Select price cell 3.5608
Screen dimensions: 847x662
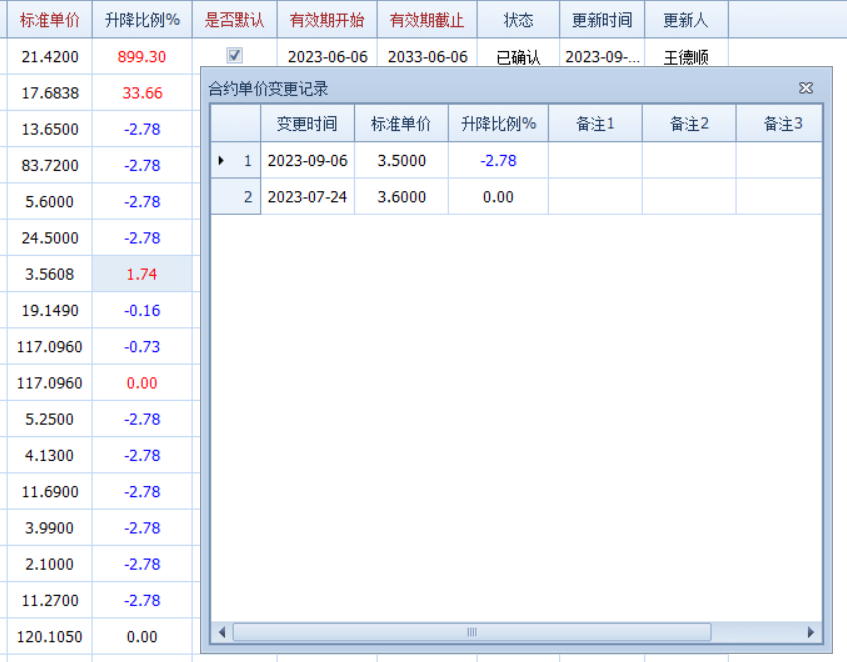click(49, 274)
